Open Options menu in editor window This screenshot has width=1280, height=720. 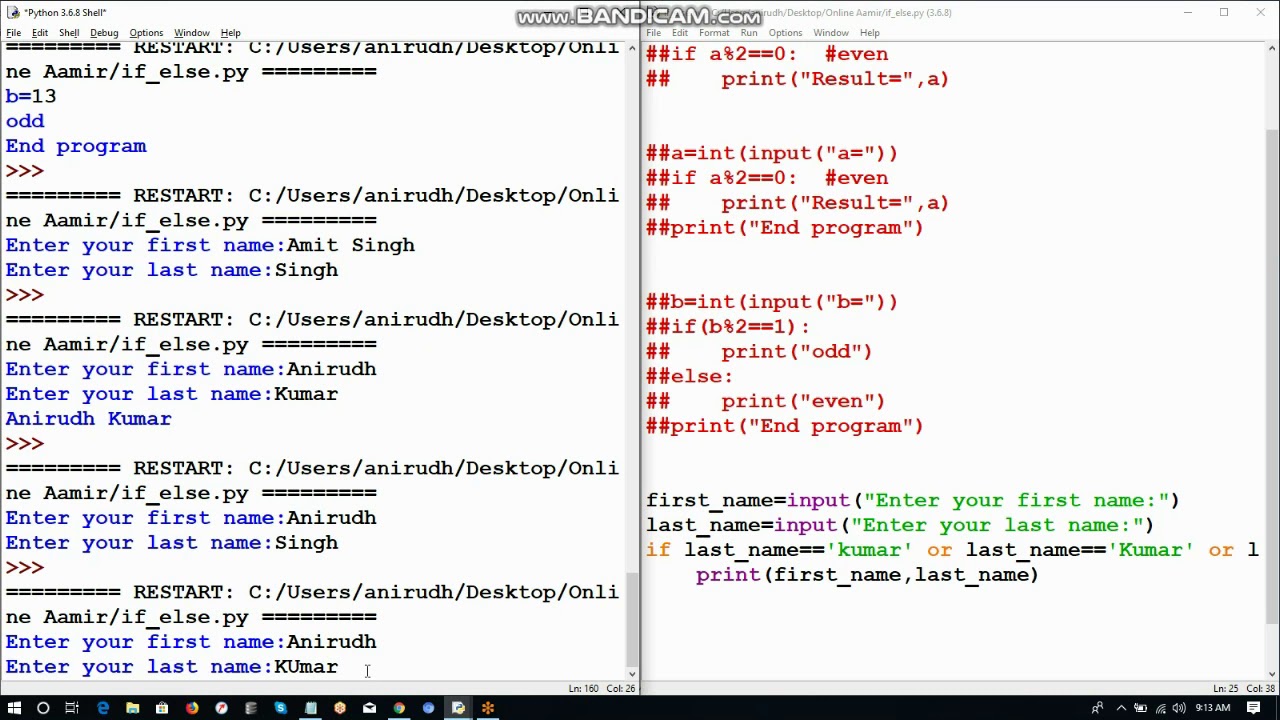point(785,33)
